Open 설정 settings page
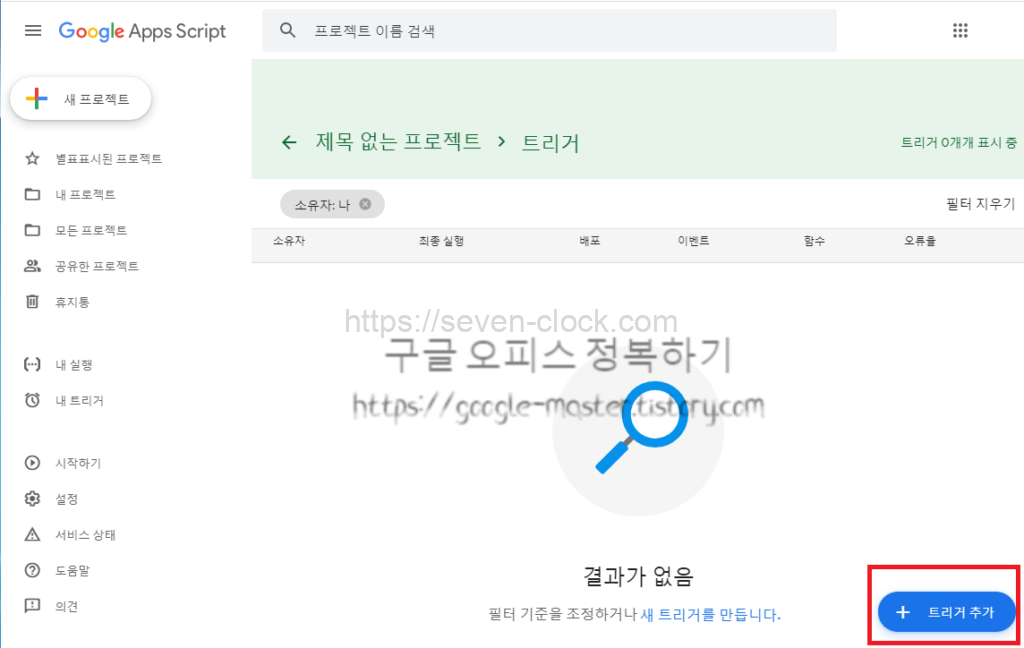The width and height of the screenshot is (1024, 648). click(66, 499)
